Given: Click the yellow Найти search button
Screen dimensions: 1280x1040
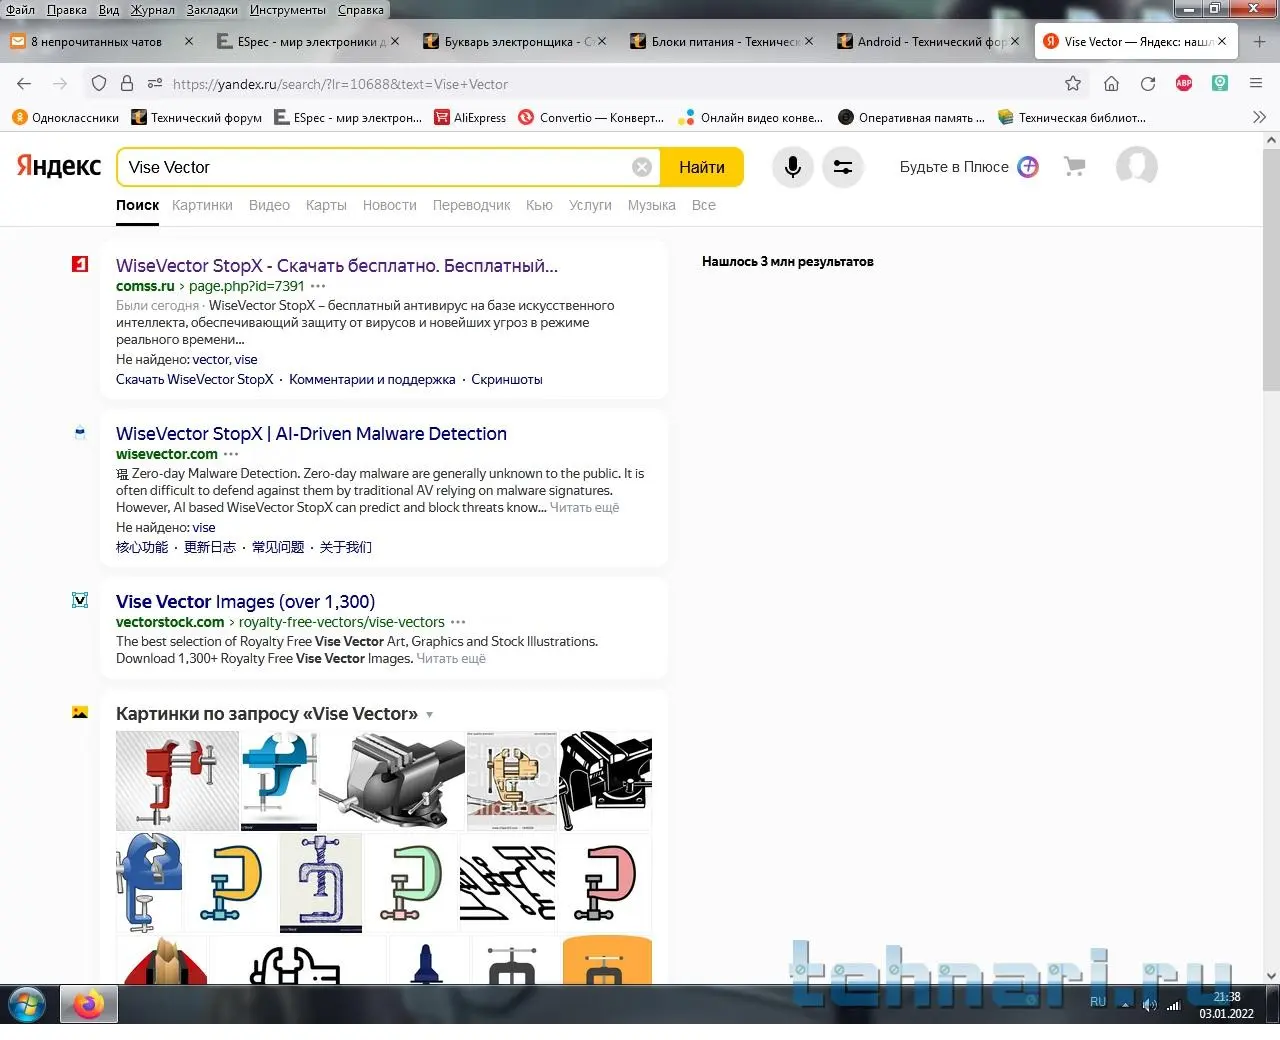Looking at the screenshot, I should [x=702, y=167].
